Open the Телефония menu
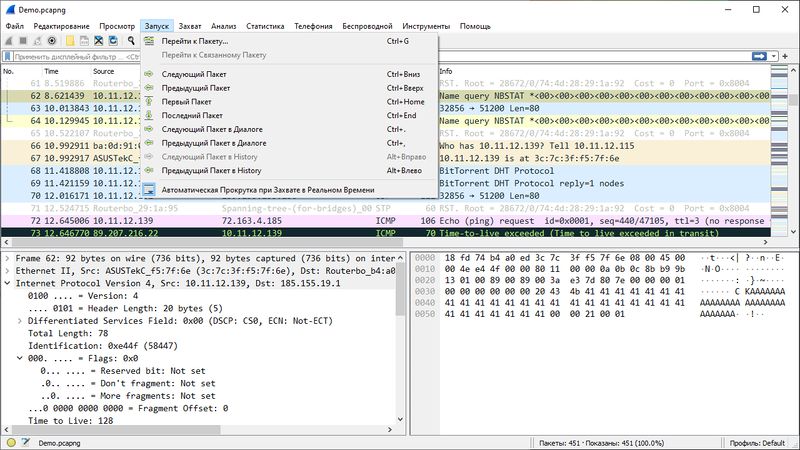Viewport: 800px width, 450px height. coord(313,26)
